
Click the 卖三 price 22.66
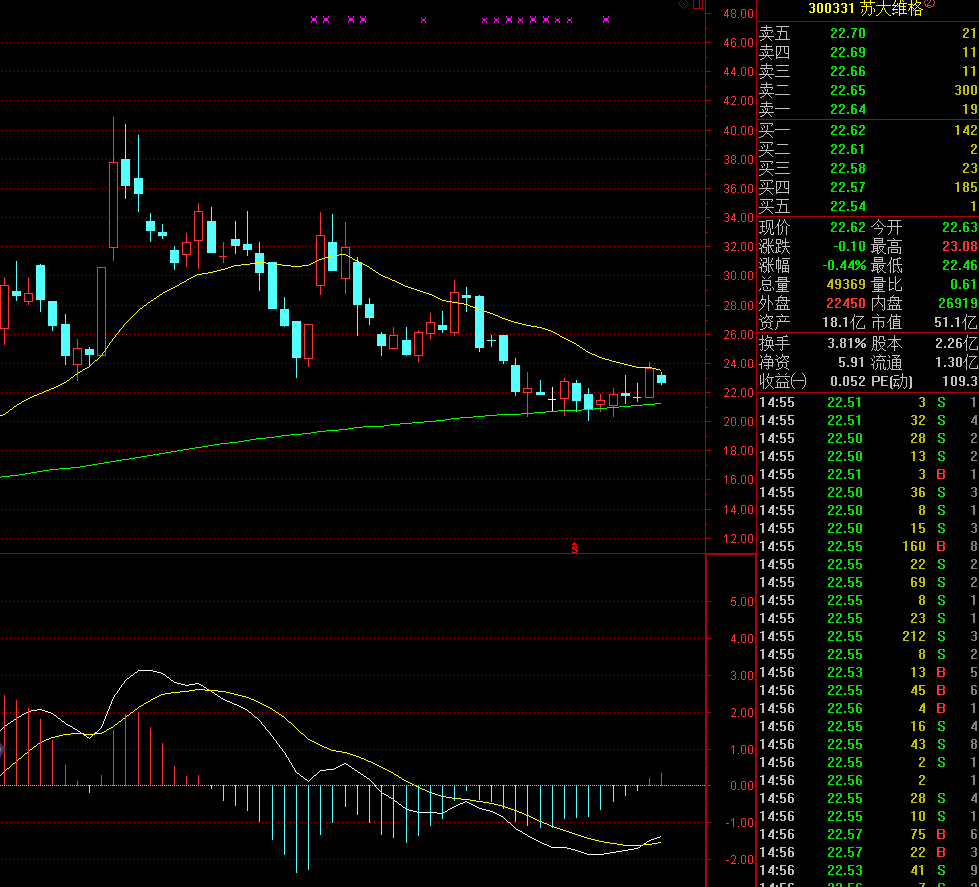coord(847,71)
